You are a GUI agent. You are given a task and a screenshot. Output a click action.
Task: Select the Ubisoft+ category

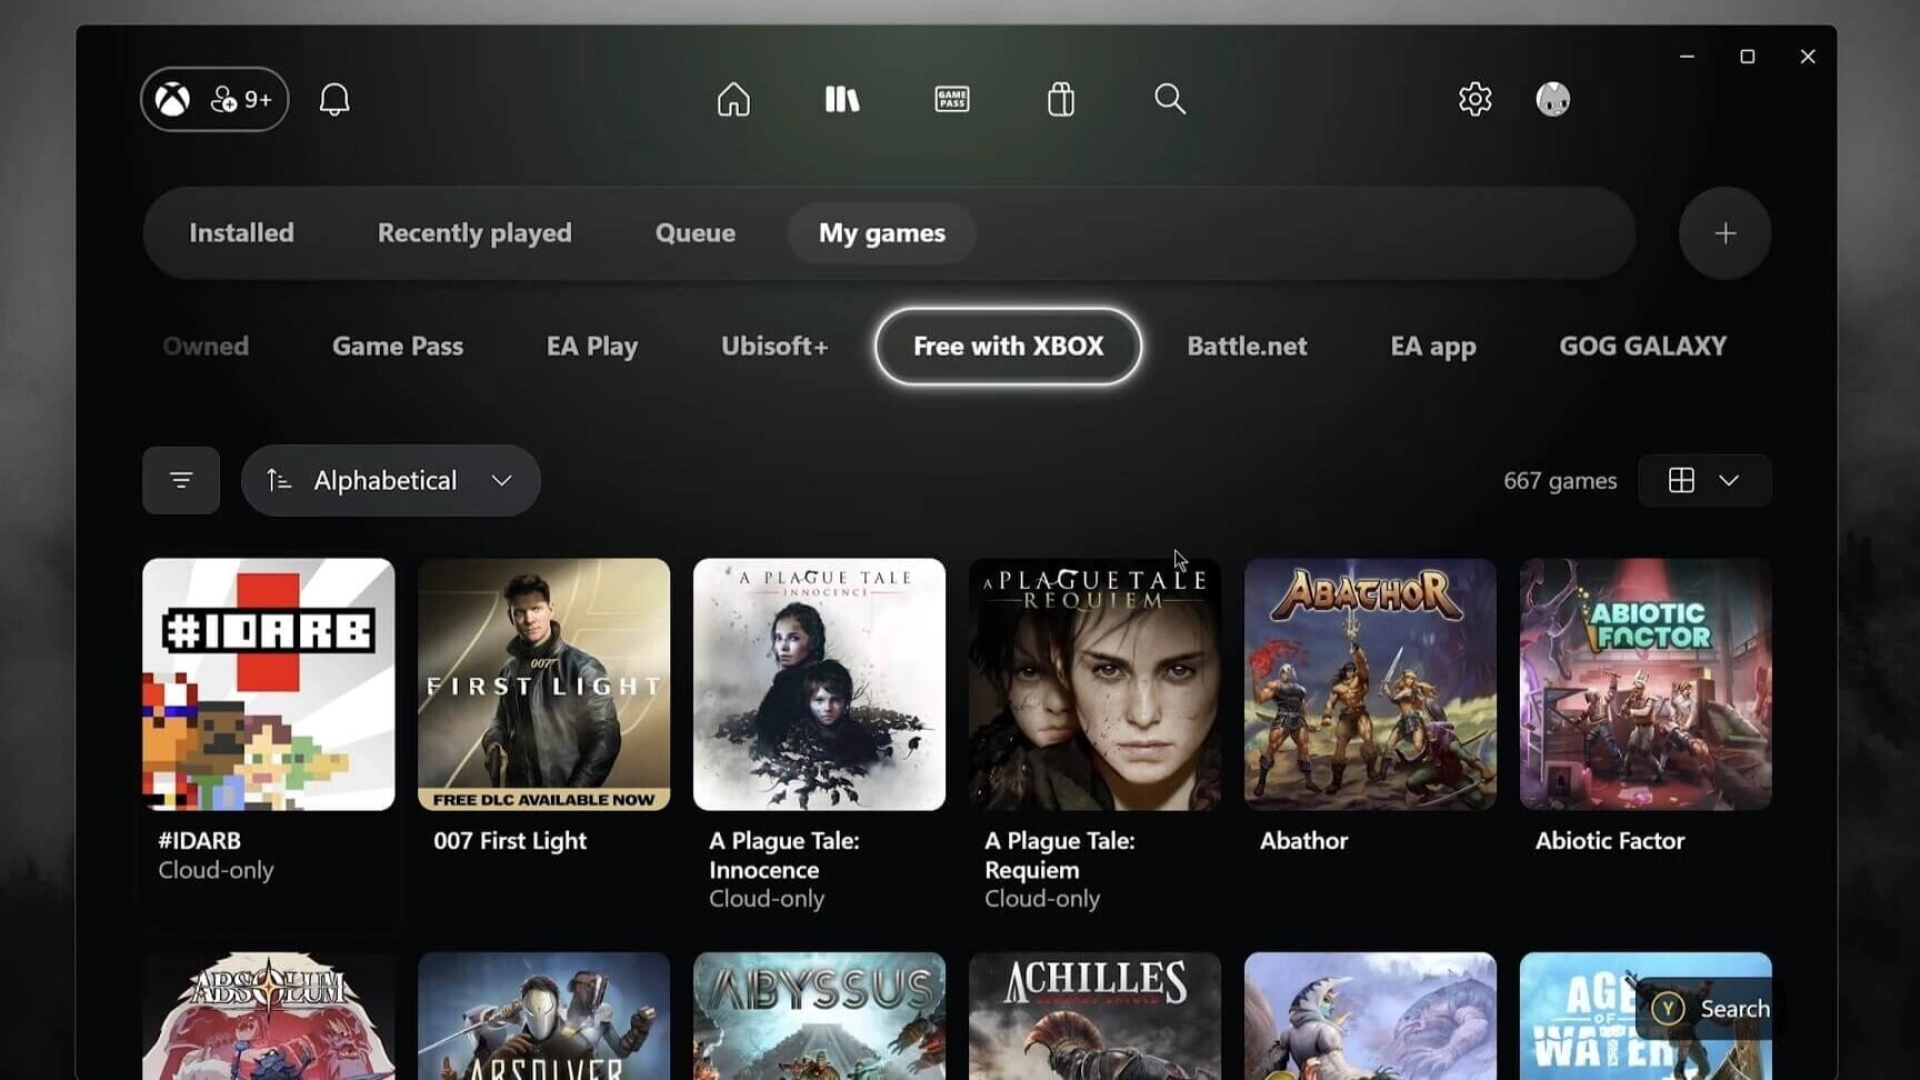pos(774,346)
